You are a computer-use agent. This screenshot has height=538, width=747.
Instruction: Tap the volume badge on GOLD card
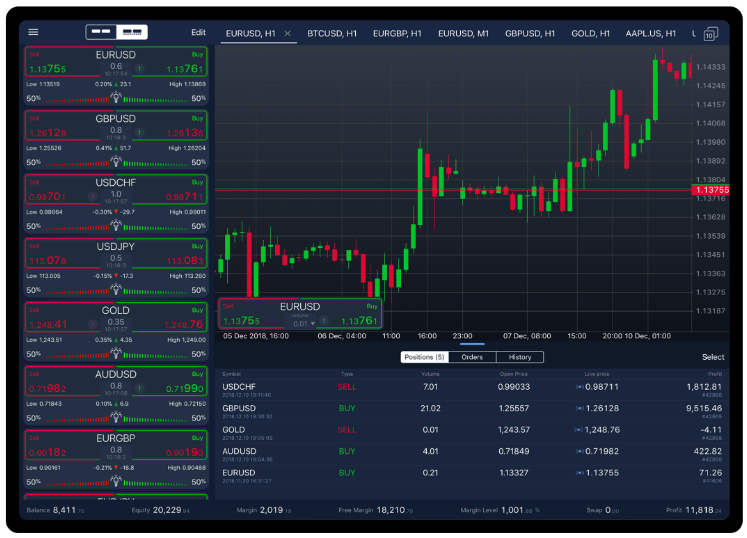[x=92, y=324]
